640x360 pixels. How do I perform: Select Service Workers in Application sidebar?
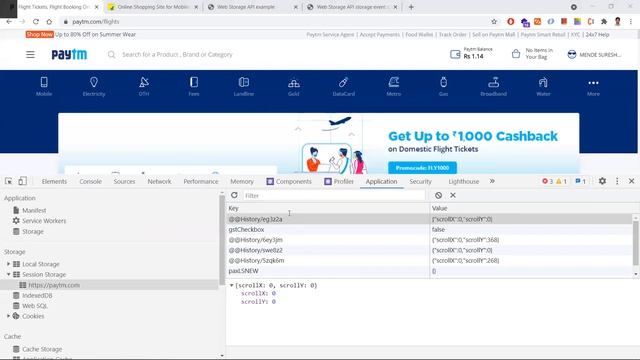point(44,221)
